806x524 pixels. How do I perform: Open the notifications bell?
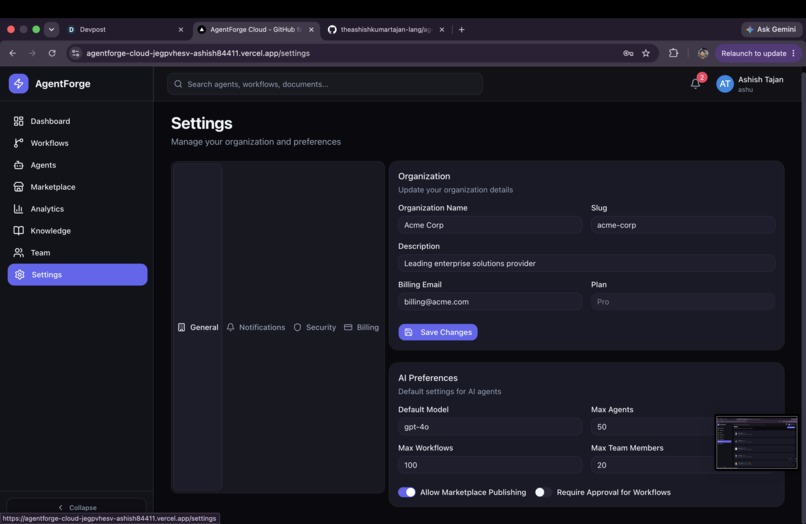(x=695, y=84)
